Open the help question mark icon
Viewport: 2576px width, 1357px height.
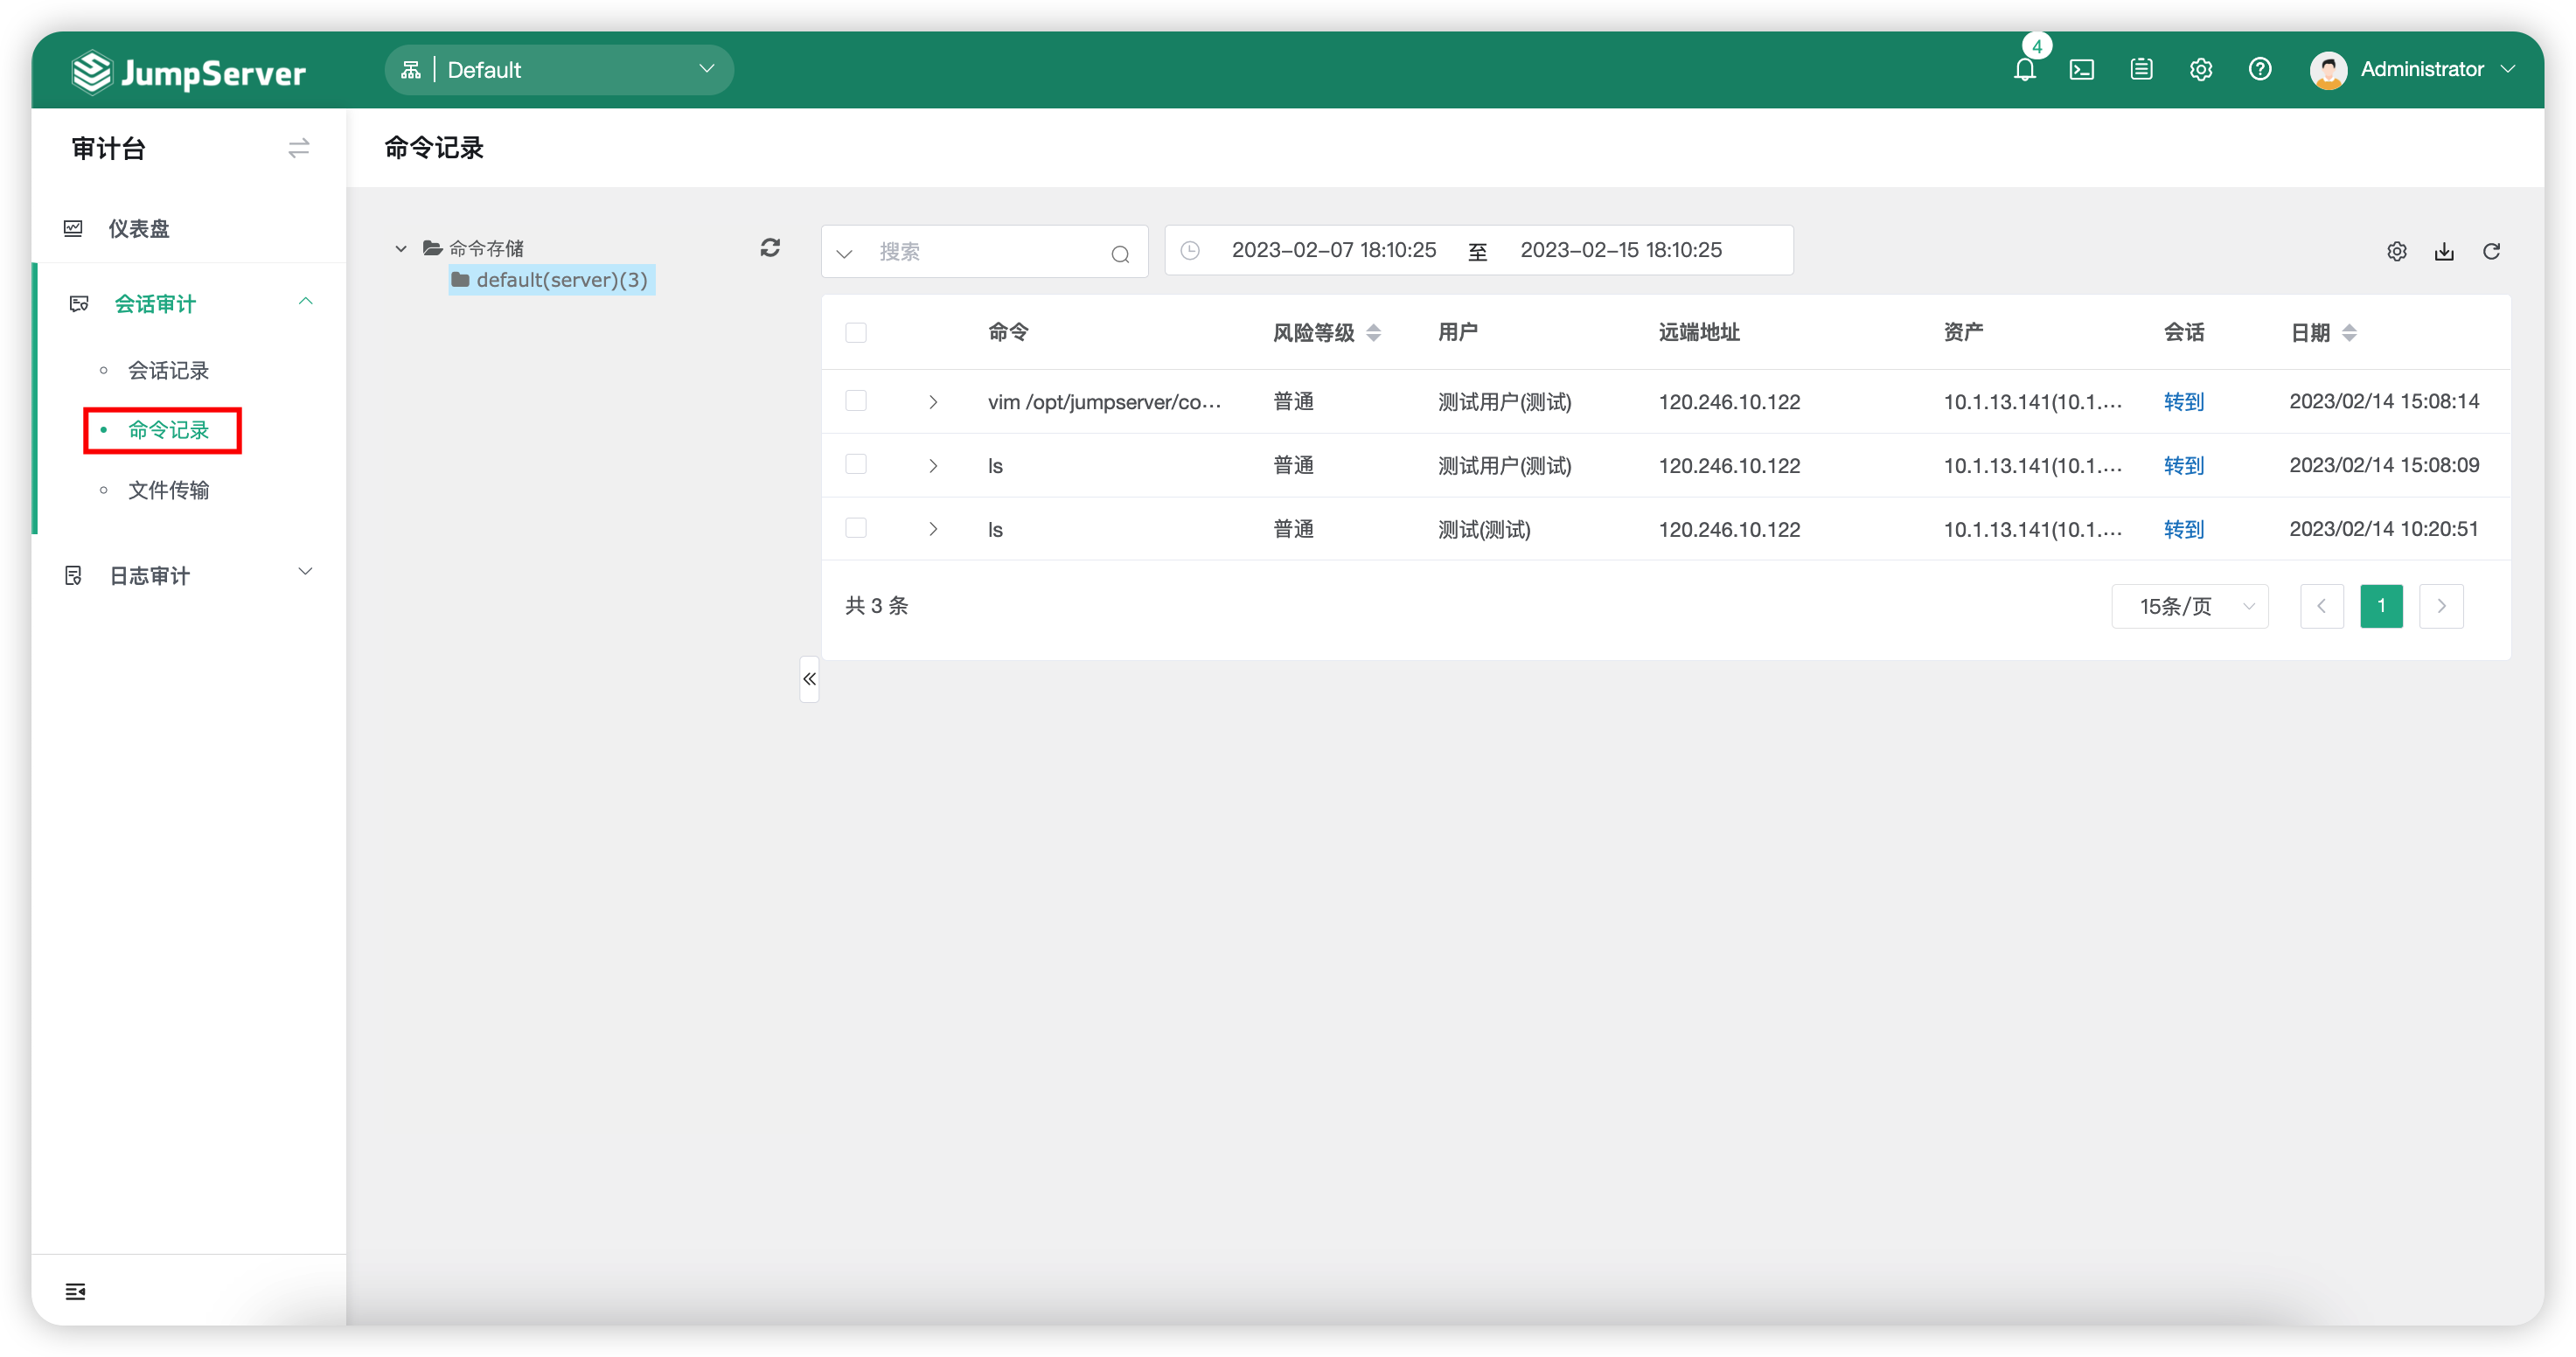coord(2260,69)
